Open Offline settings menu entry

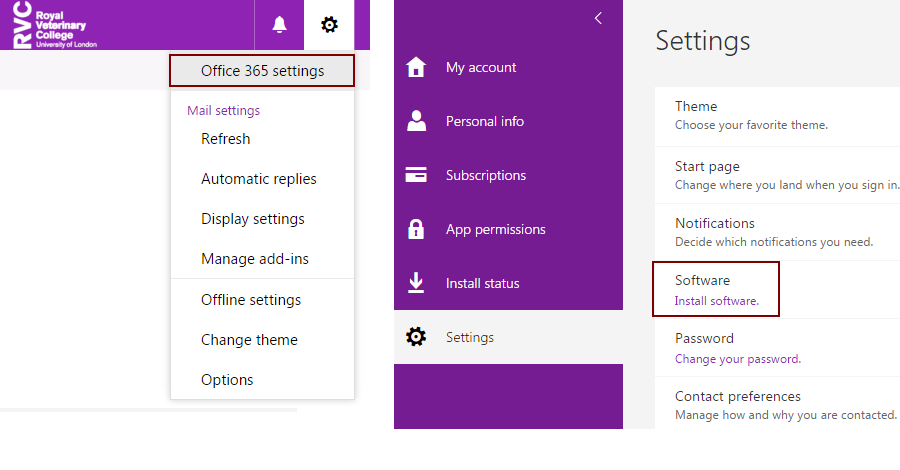[x=251, y=300]
